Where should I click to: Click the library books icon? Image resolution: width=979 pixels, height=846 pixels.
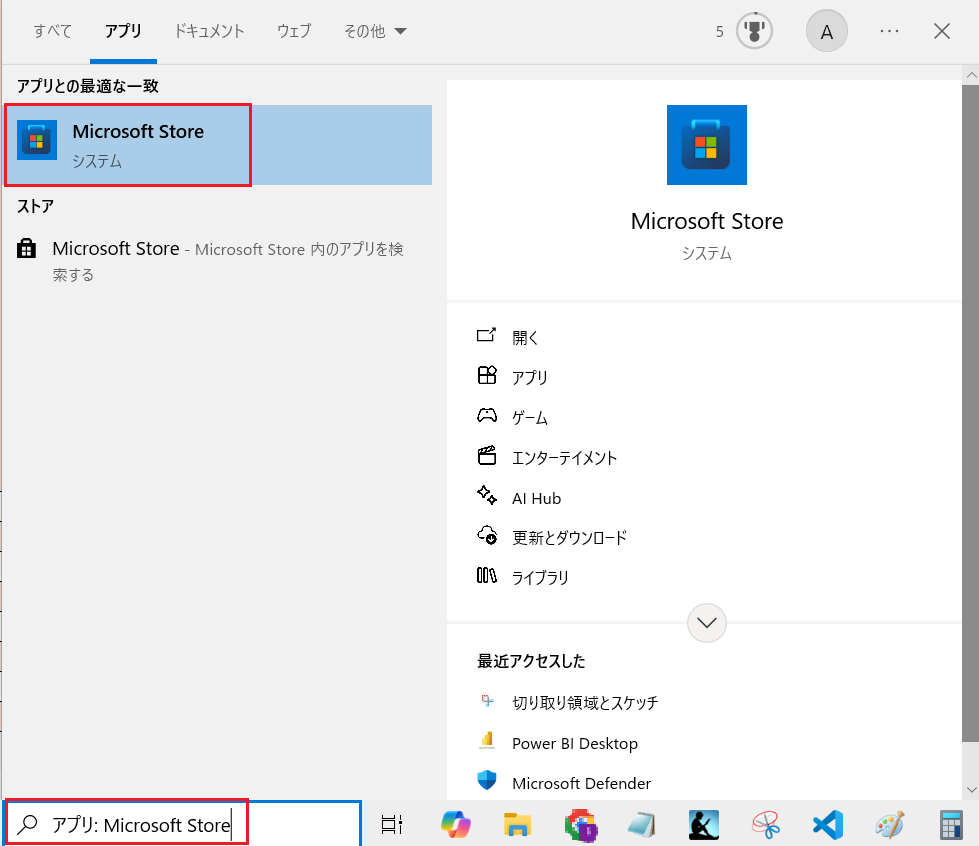tap(487, 575)
